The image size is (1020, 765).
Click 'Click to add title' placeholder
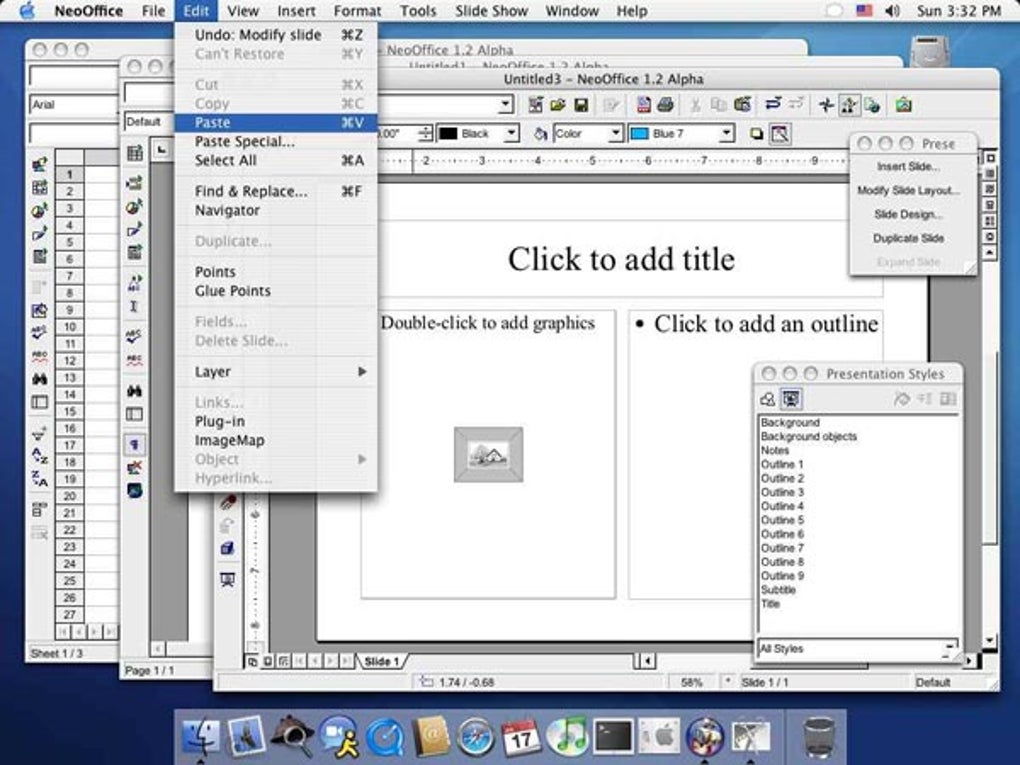coord(621,259)
